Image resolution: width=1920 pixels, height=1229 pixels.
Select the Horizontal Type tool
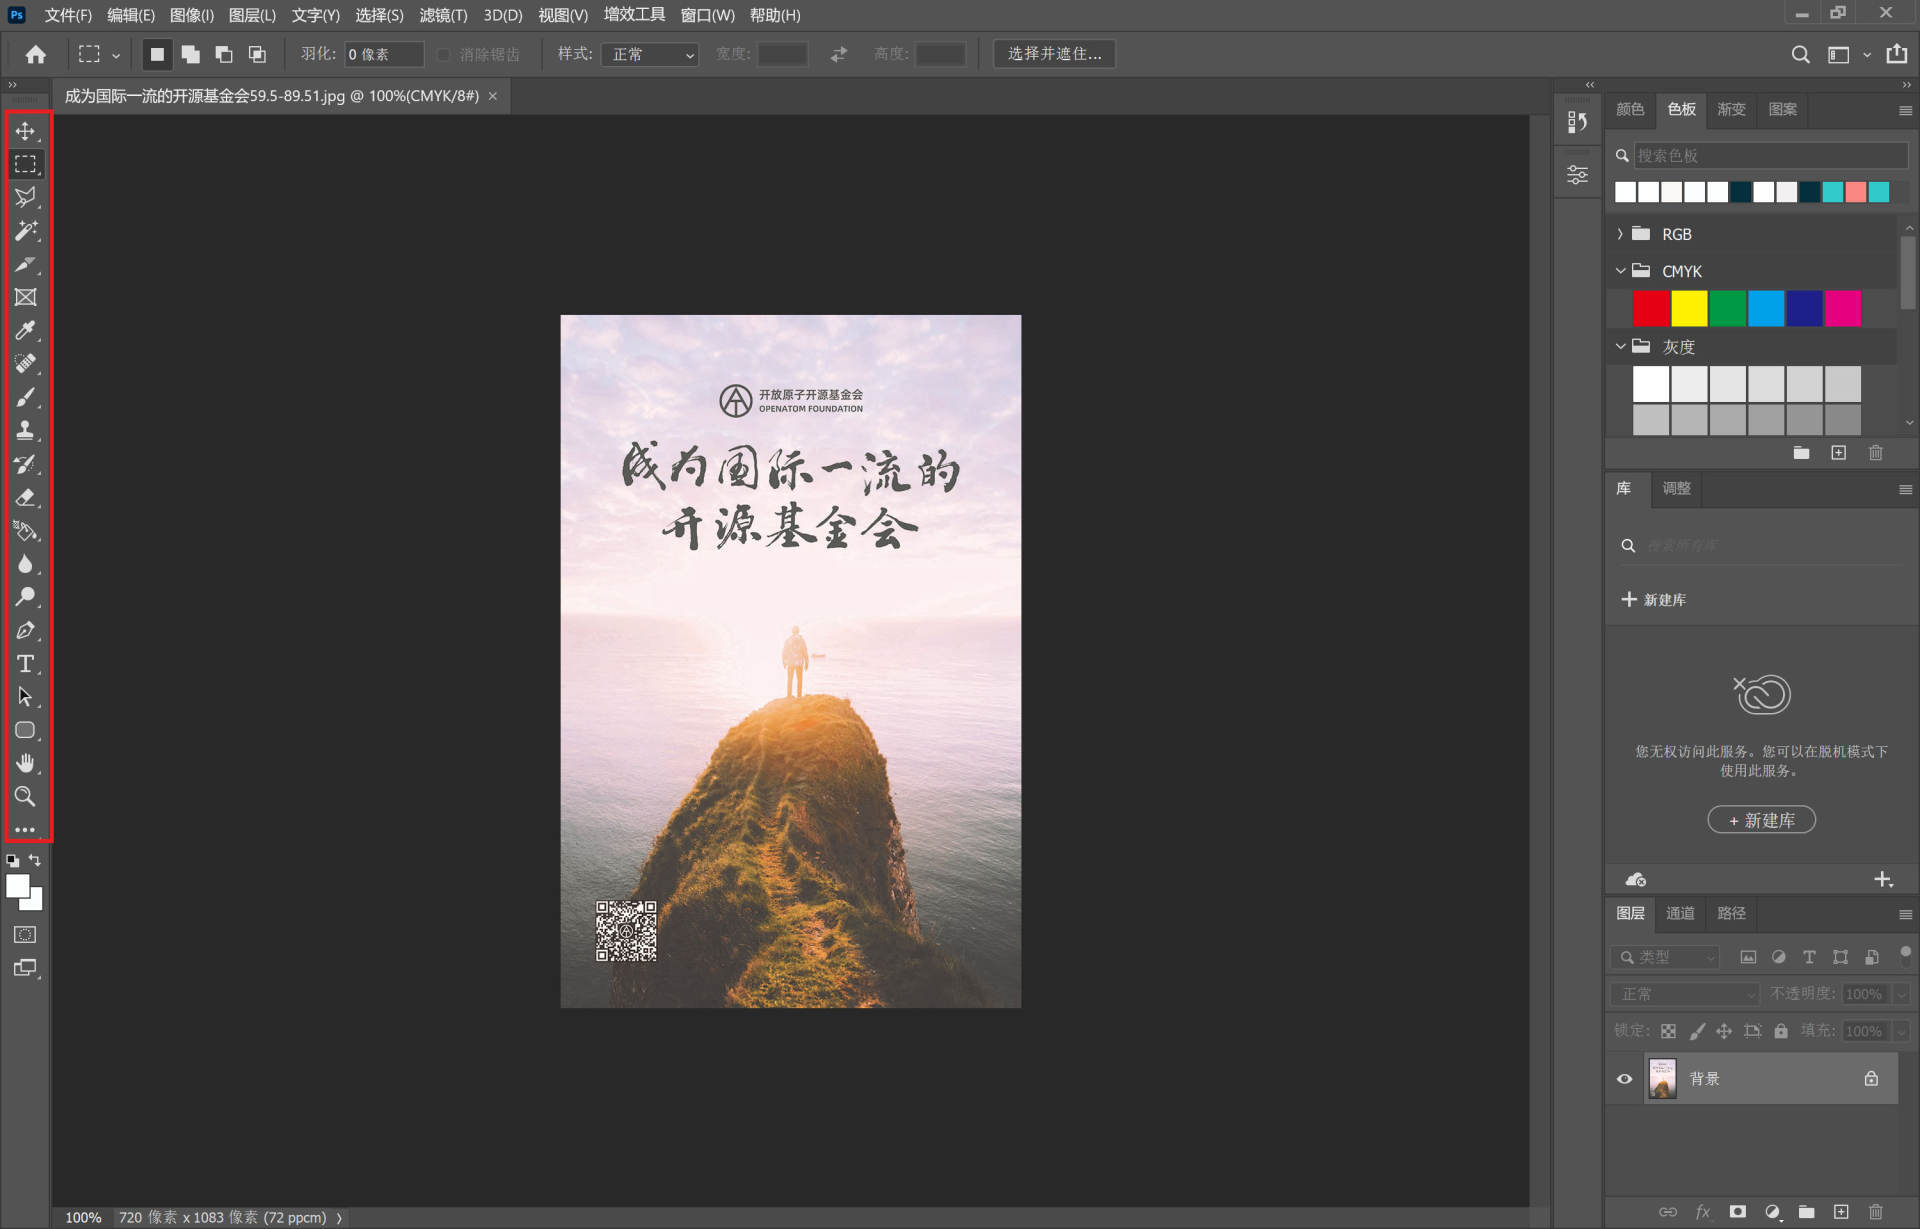pos(25,664)
